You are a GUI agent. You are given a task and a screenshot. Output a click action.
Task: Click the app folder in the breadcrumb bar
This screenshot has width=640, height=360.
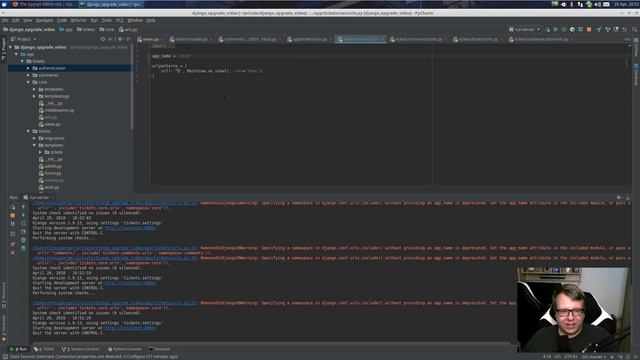pyautogui.click(x=66, y=29)
